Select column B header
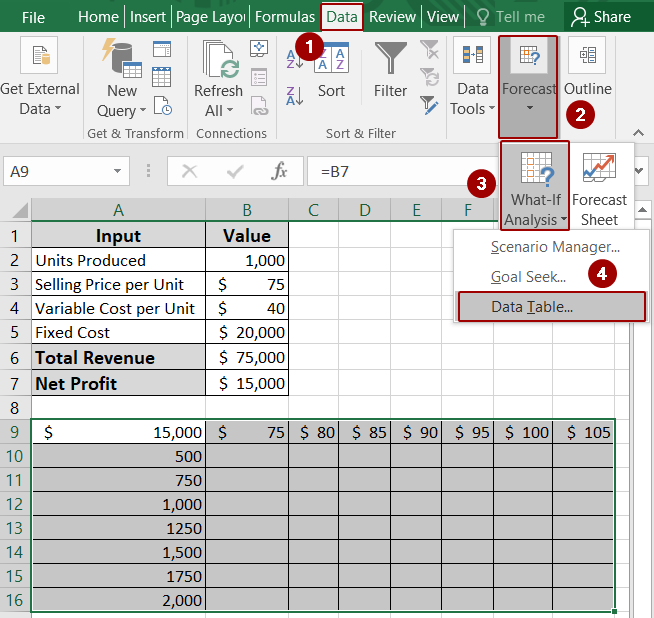654x618 pixels. pyautogui.click(x=247, y=210)
